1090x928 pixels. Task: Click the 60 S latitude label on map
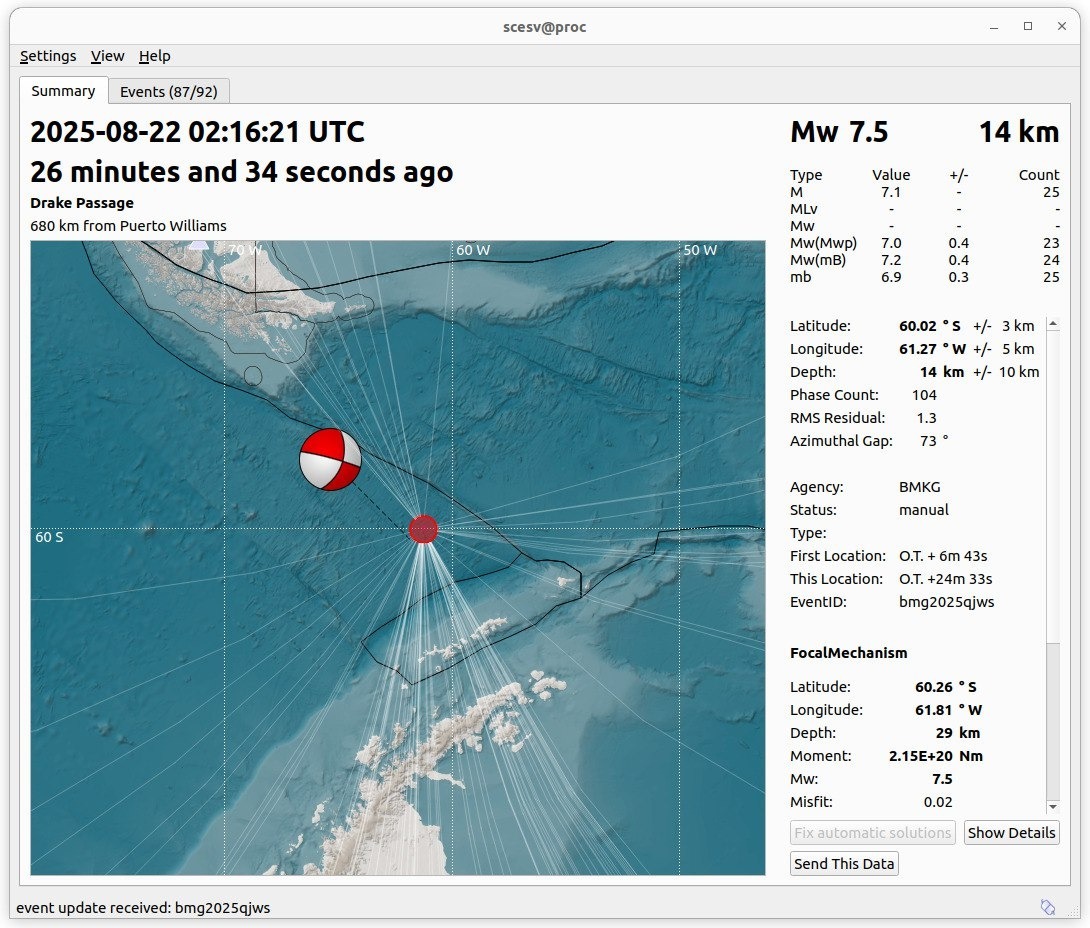click(x=49, y=537)
